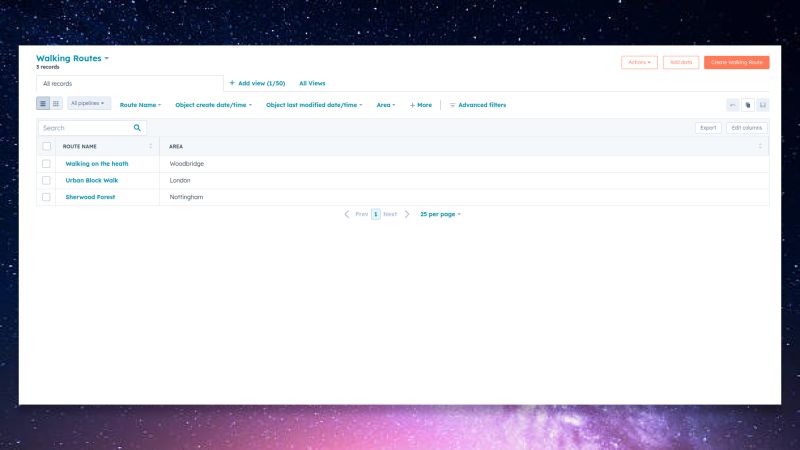Image resolution: width=800 pixels, height=450 pixels.
Task: Click the Prev pagination link
Action: point(362,214)
